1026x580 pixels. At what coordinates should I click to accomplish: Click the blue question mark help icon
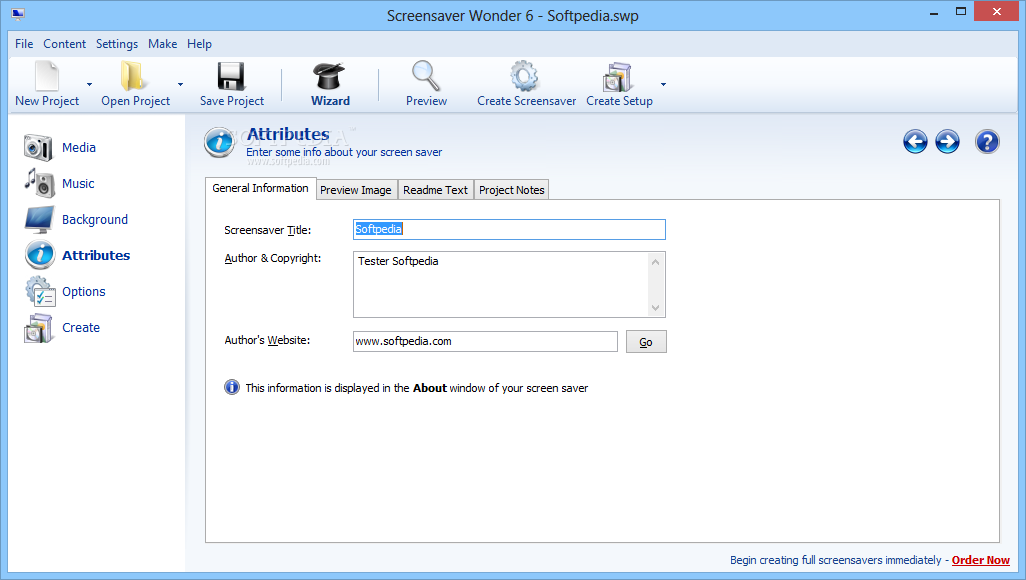pos(987,141)
